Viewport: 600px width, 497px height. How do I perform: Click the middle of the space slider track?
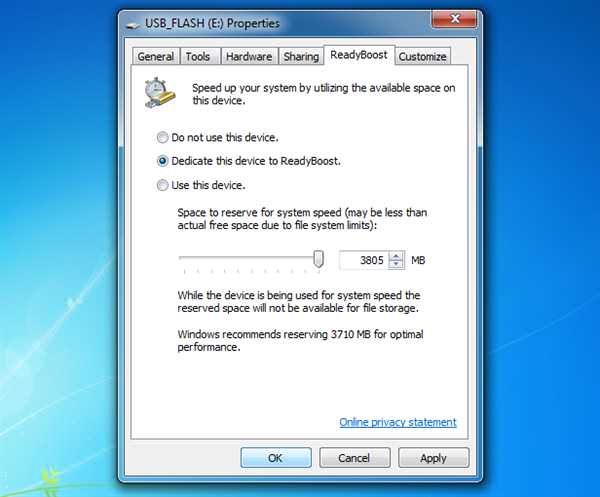tap(249, 258)
